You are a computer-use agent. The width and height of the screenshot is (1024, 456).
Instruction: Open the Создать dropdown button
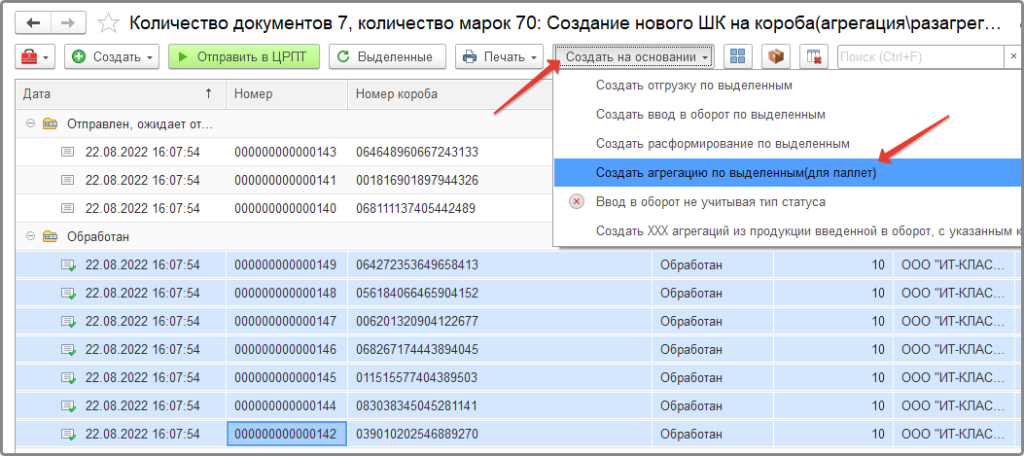point(112,57)
